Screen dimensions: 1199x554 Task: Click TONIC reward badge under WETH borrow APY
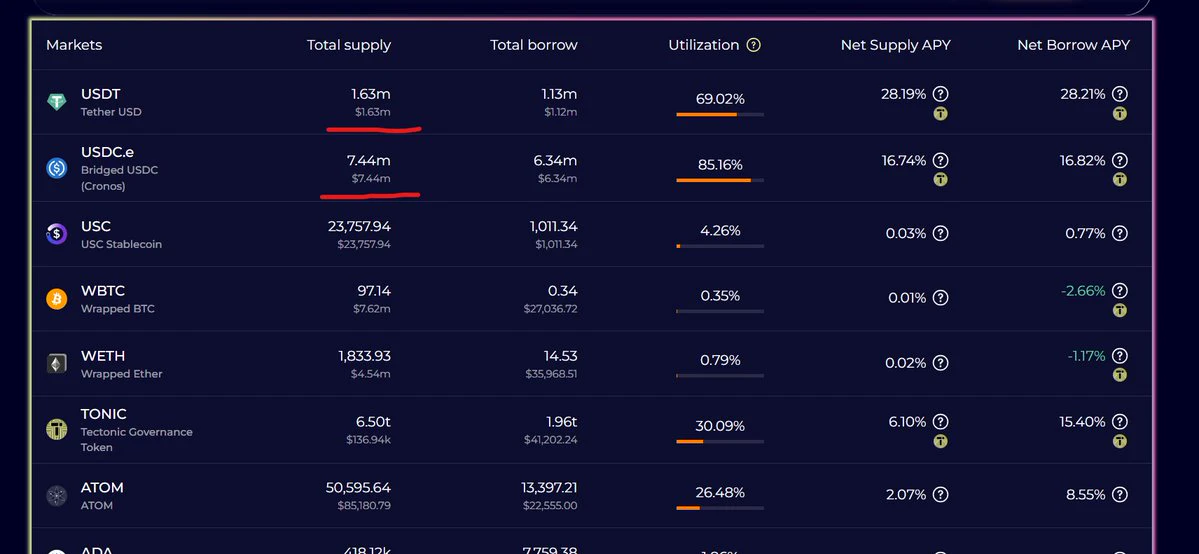click(1119, 376)
